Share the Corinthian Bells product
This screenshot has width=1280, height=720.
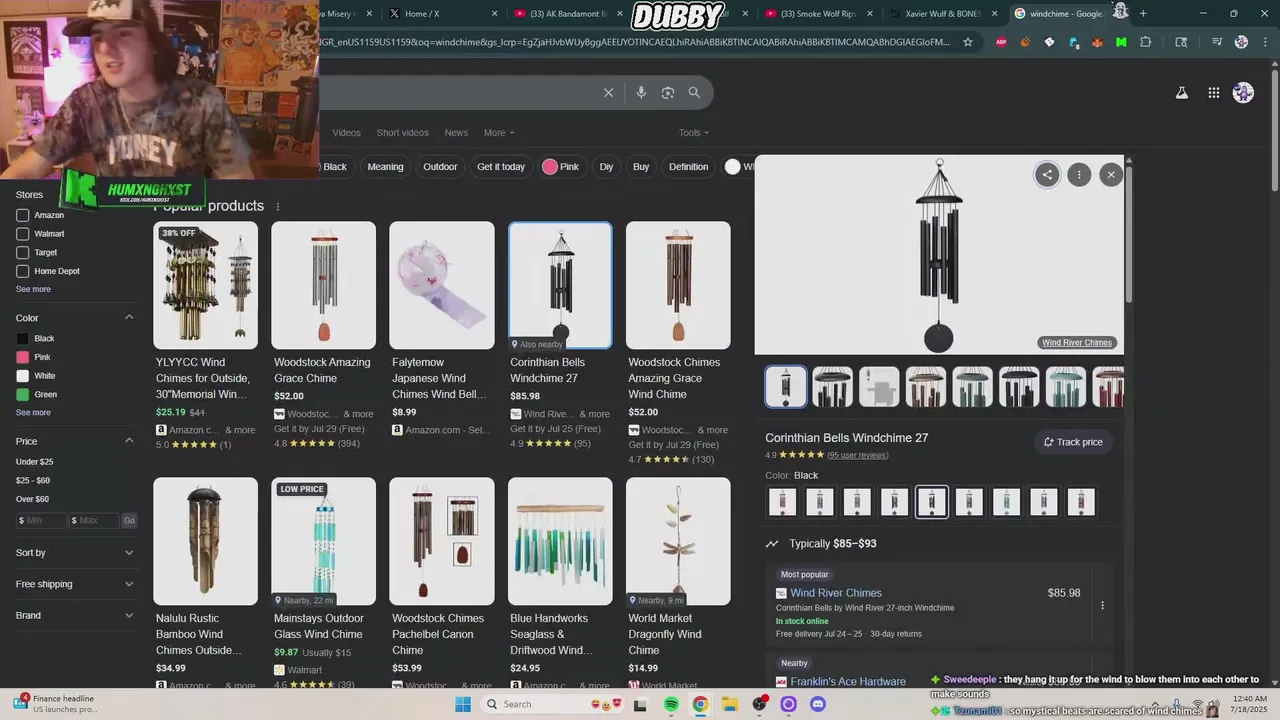1047,175
